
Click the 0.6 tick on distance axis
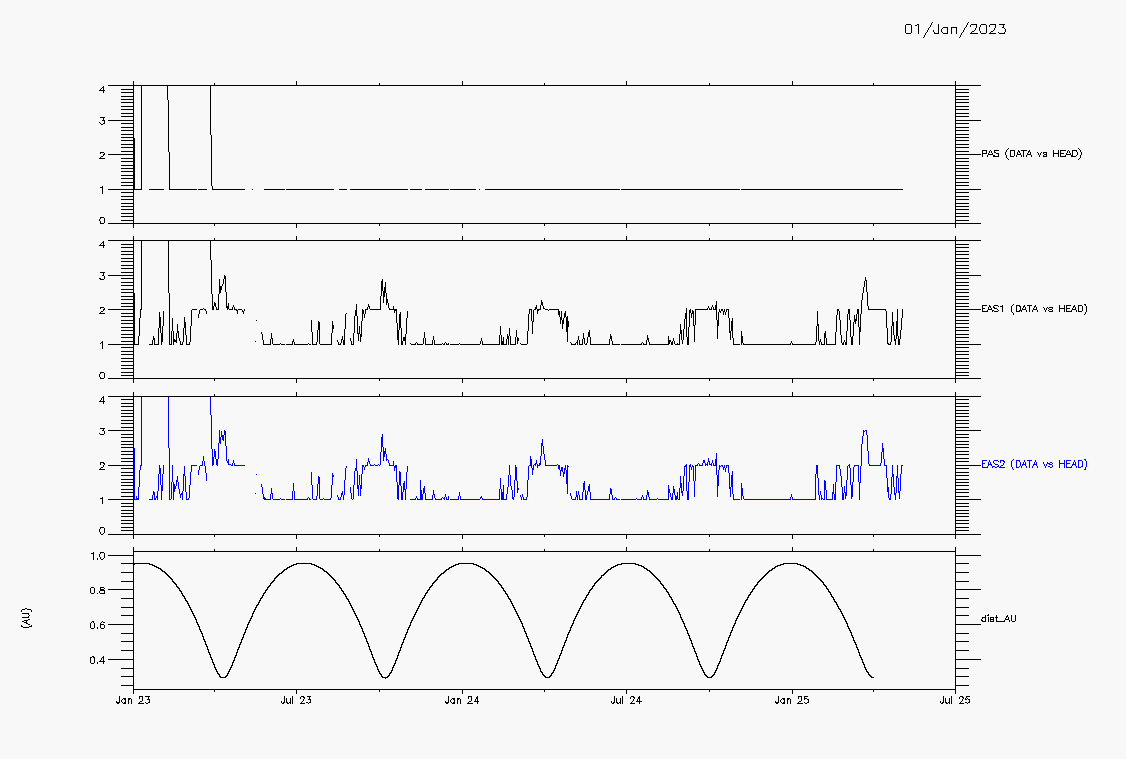click(x=98, y=625)
